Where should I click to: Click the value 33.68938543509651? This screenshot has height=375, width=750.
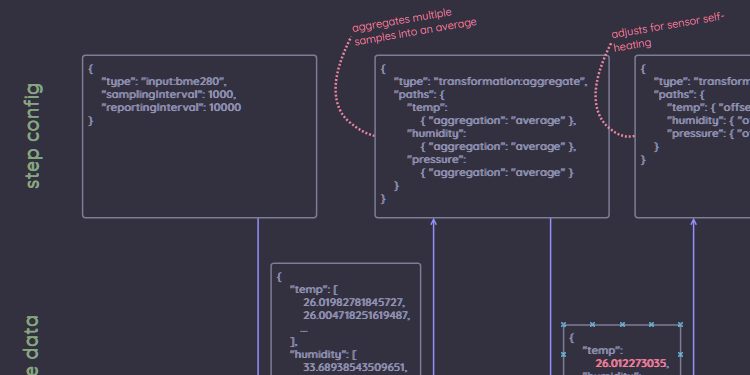click(x=355, y=367)
